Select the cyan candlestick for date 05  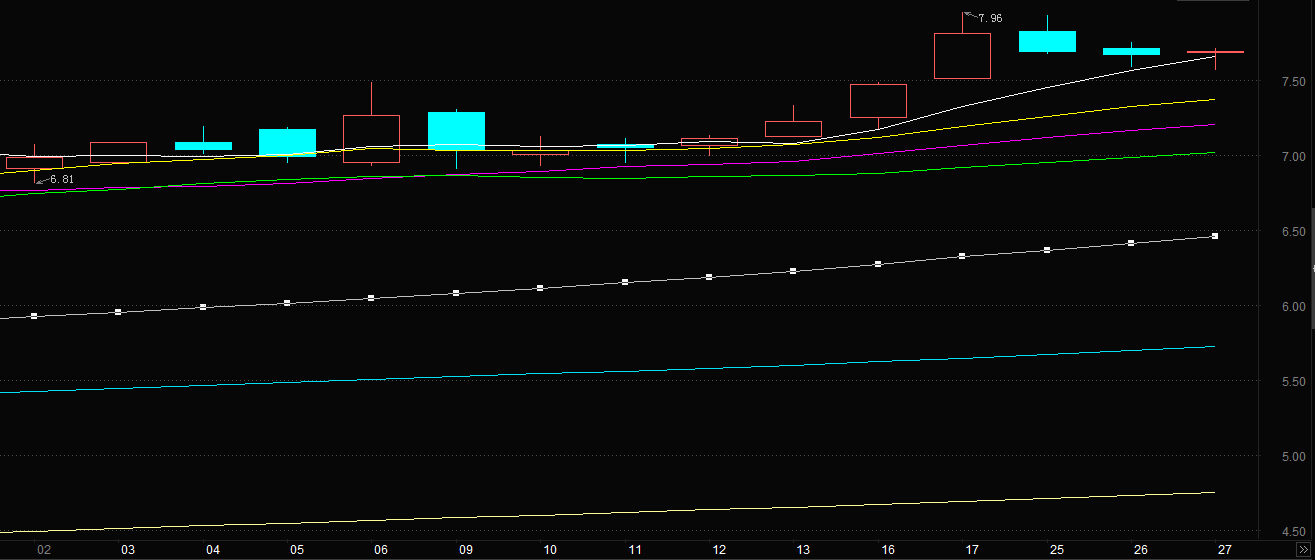coord(287,143)
